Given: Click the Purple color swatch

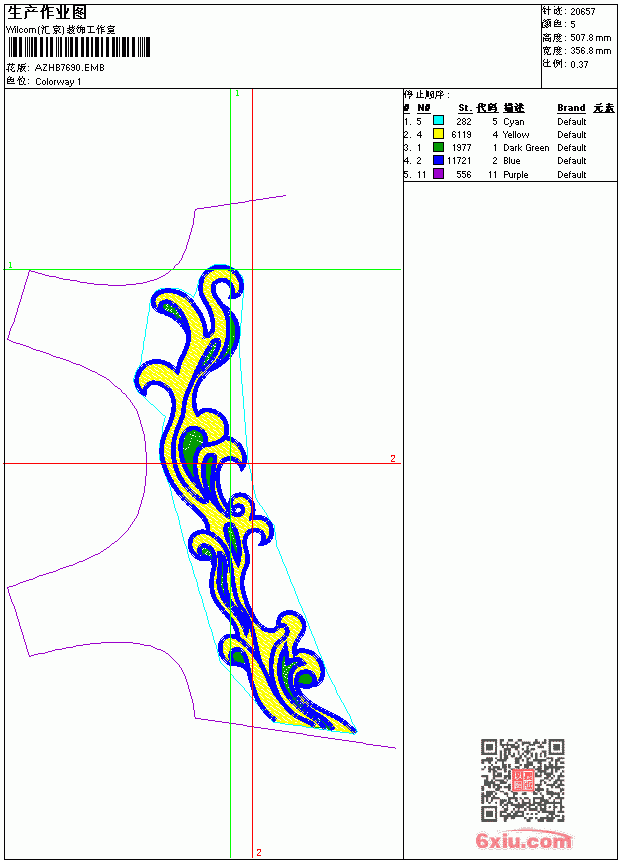Looking at the screenshot, I should click(438, 174).
